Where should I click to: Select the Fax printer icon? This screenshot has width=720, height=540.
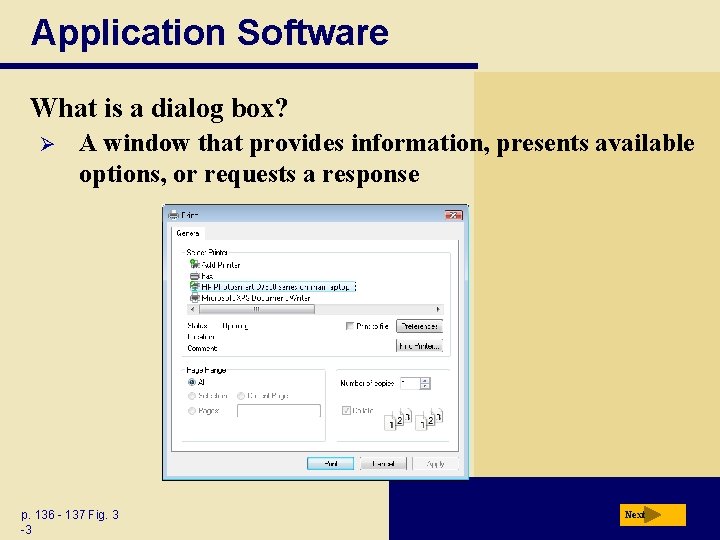click(195, 276)
